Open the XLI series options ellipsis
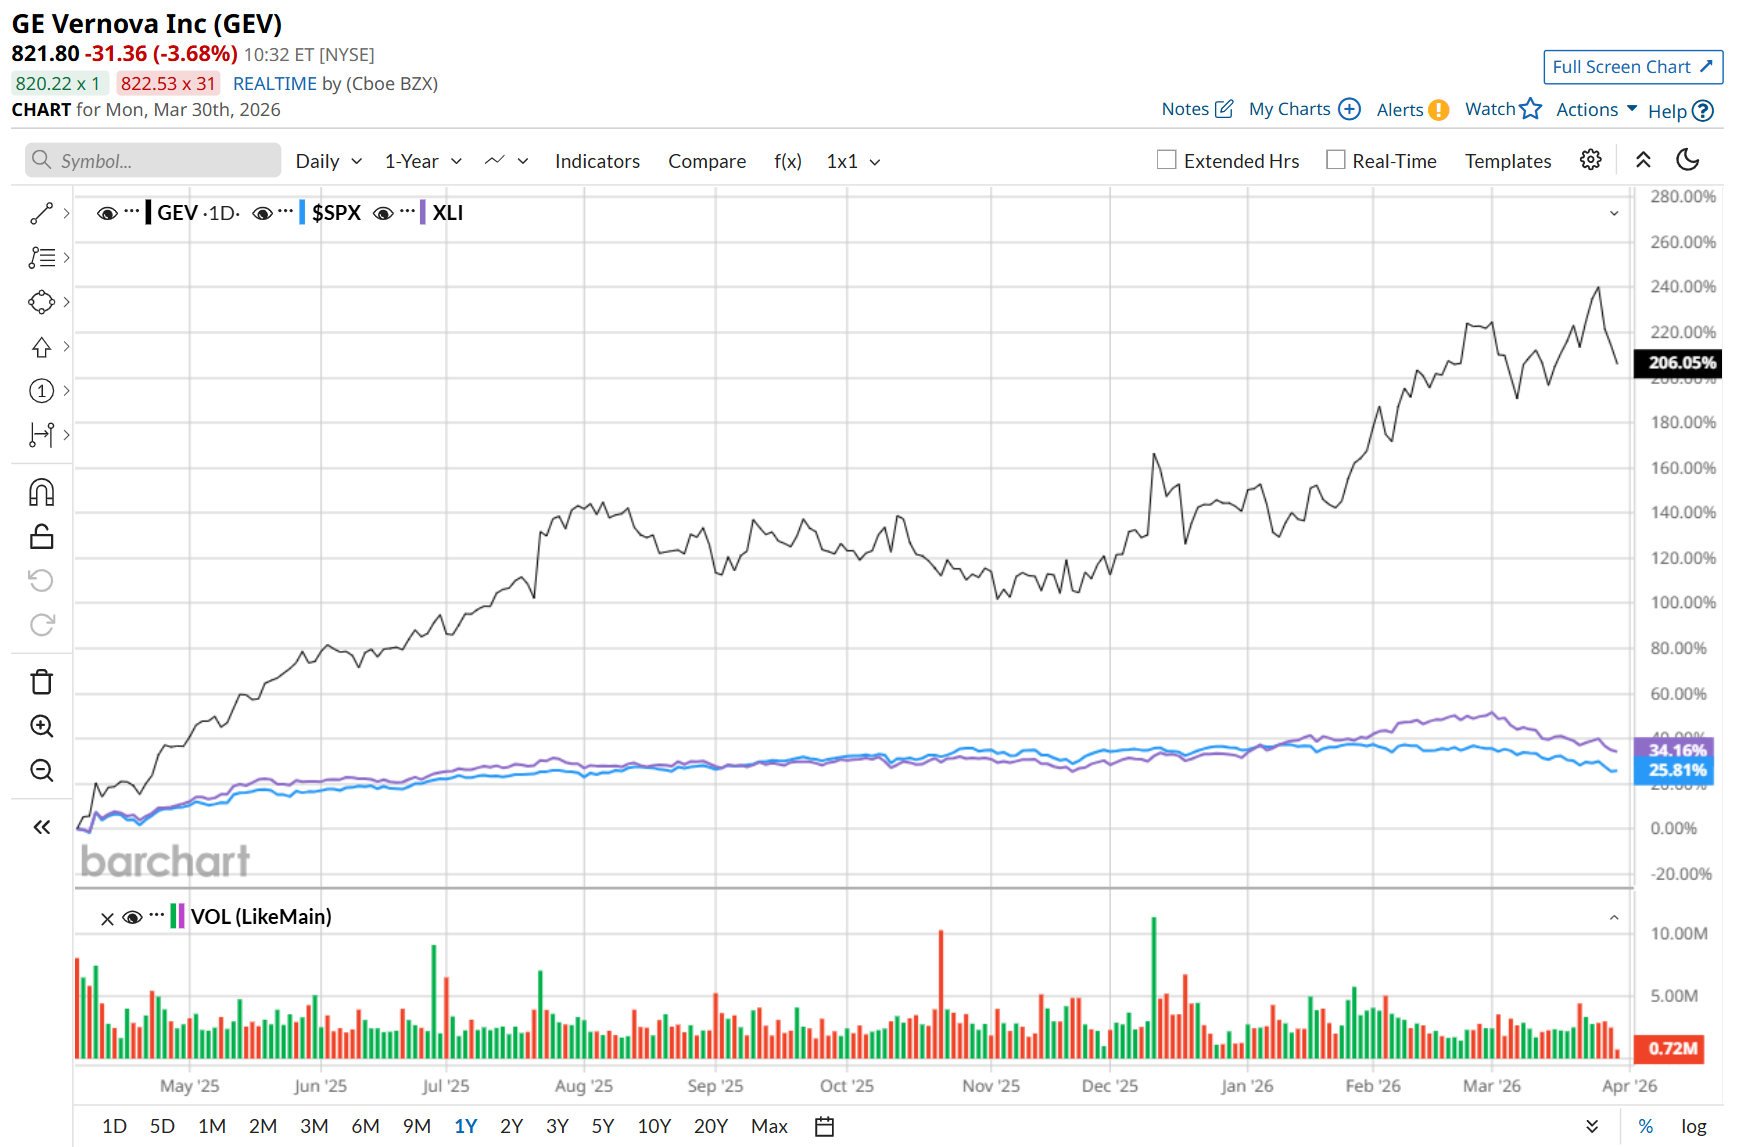The image size is (1742, 1147). [x=407, y=212]
